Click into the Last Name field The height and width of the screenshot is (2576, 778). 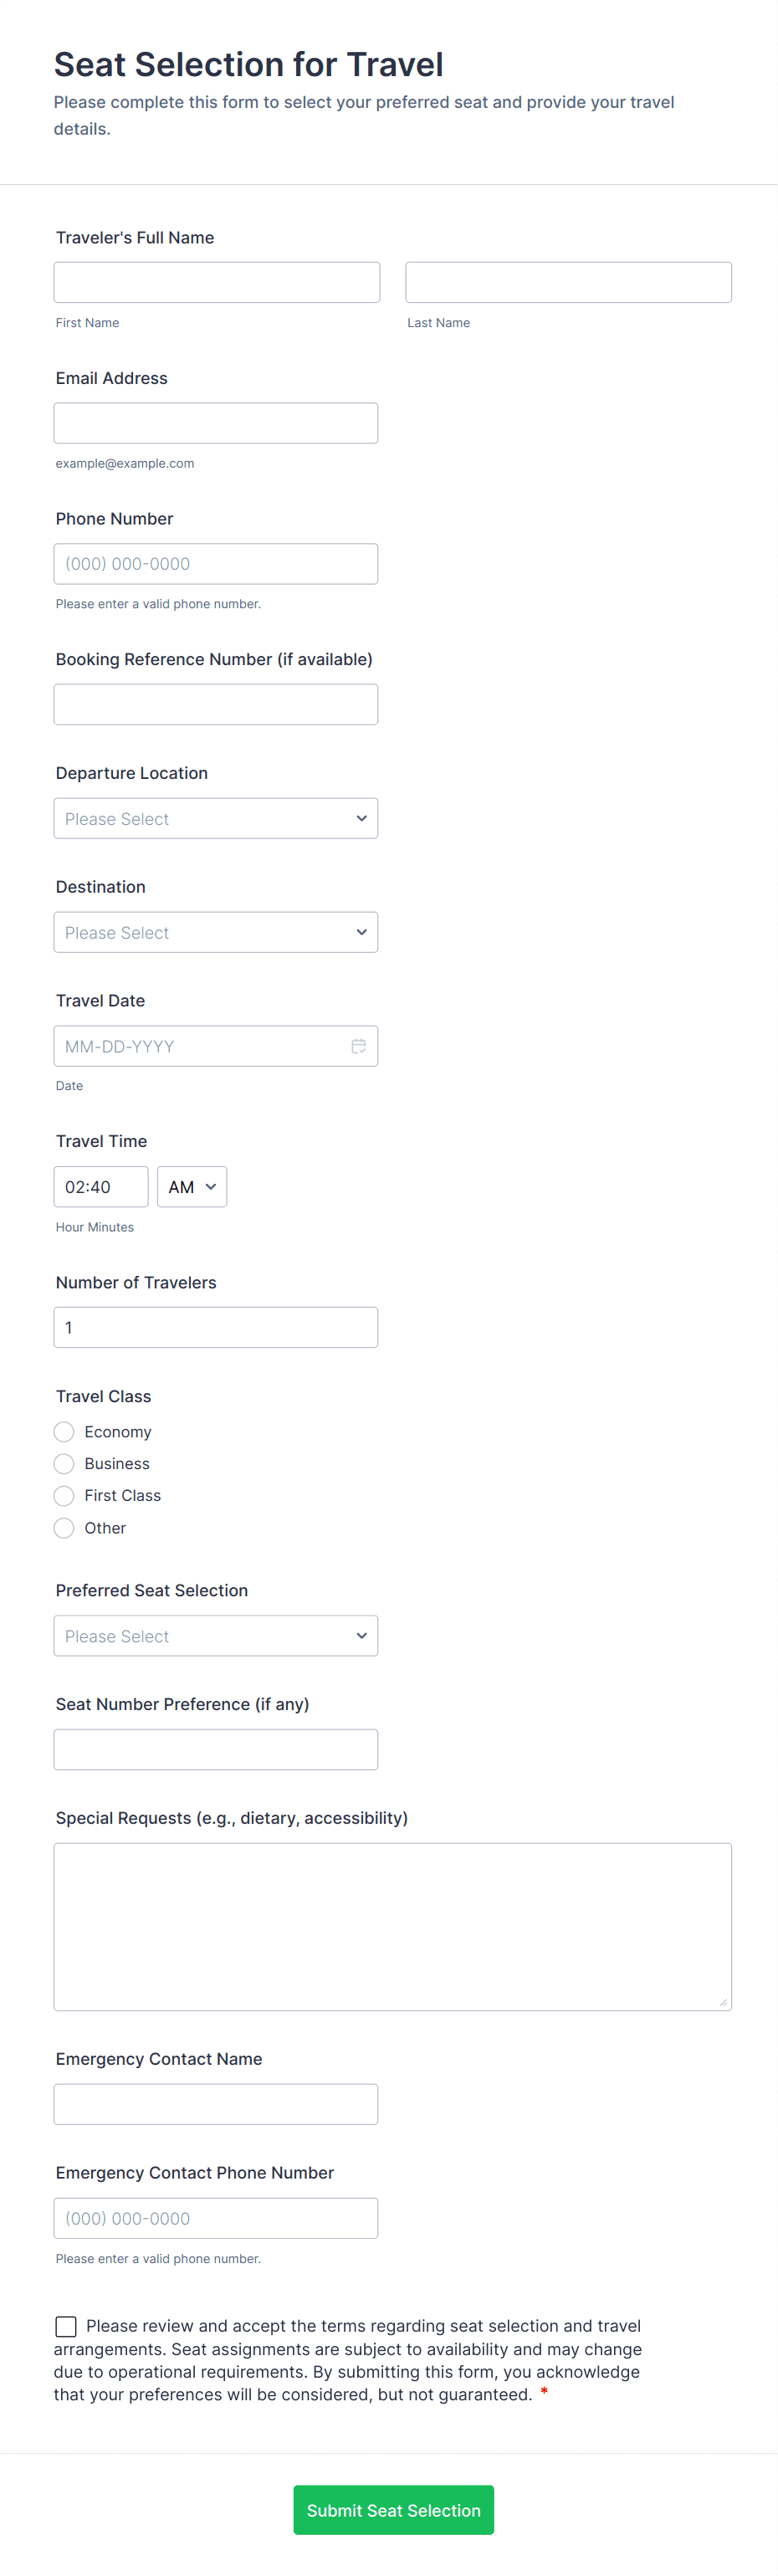click(568, 282)
